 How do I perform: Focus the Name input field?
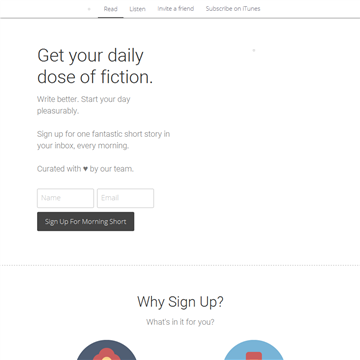pyautogui.click(x=65, y=198)
